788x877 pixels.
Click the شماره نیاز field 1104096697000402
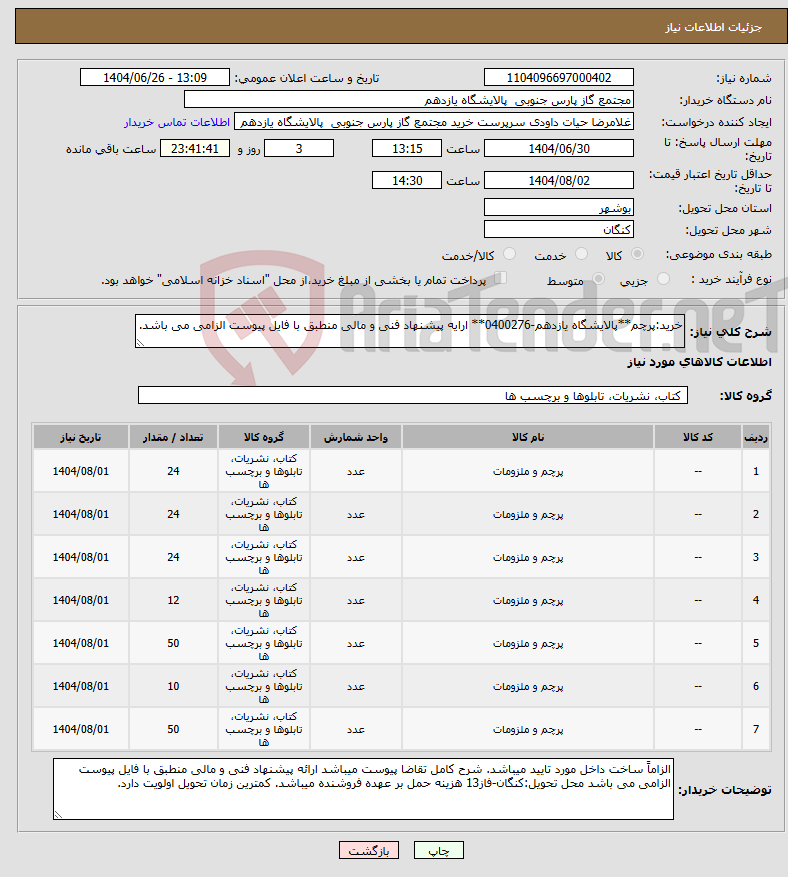[559, 78]
